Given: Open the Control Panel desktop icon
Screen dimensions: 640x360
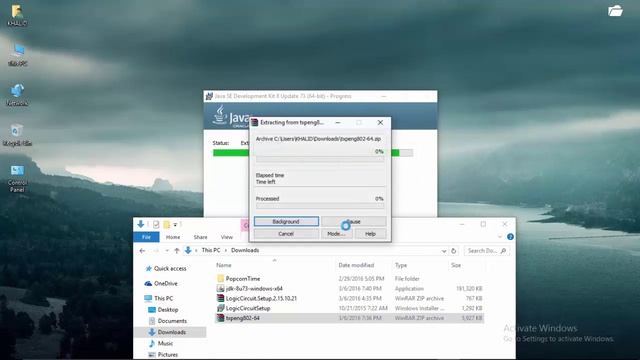Looking at the screenshot, I should click(x=17, y=178).
